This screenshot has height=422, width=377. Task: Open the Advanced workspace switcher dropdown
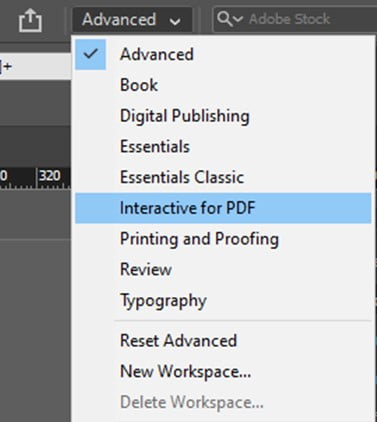[132, 20]
